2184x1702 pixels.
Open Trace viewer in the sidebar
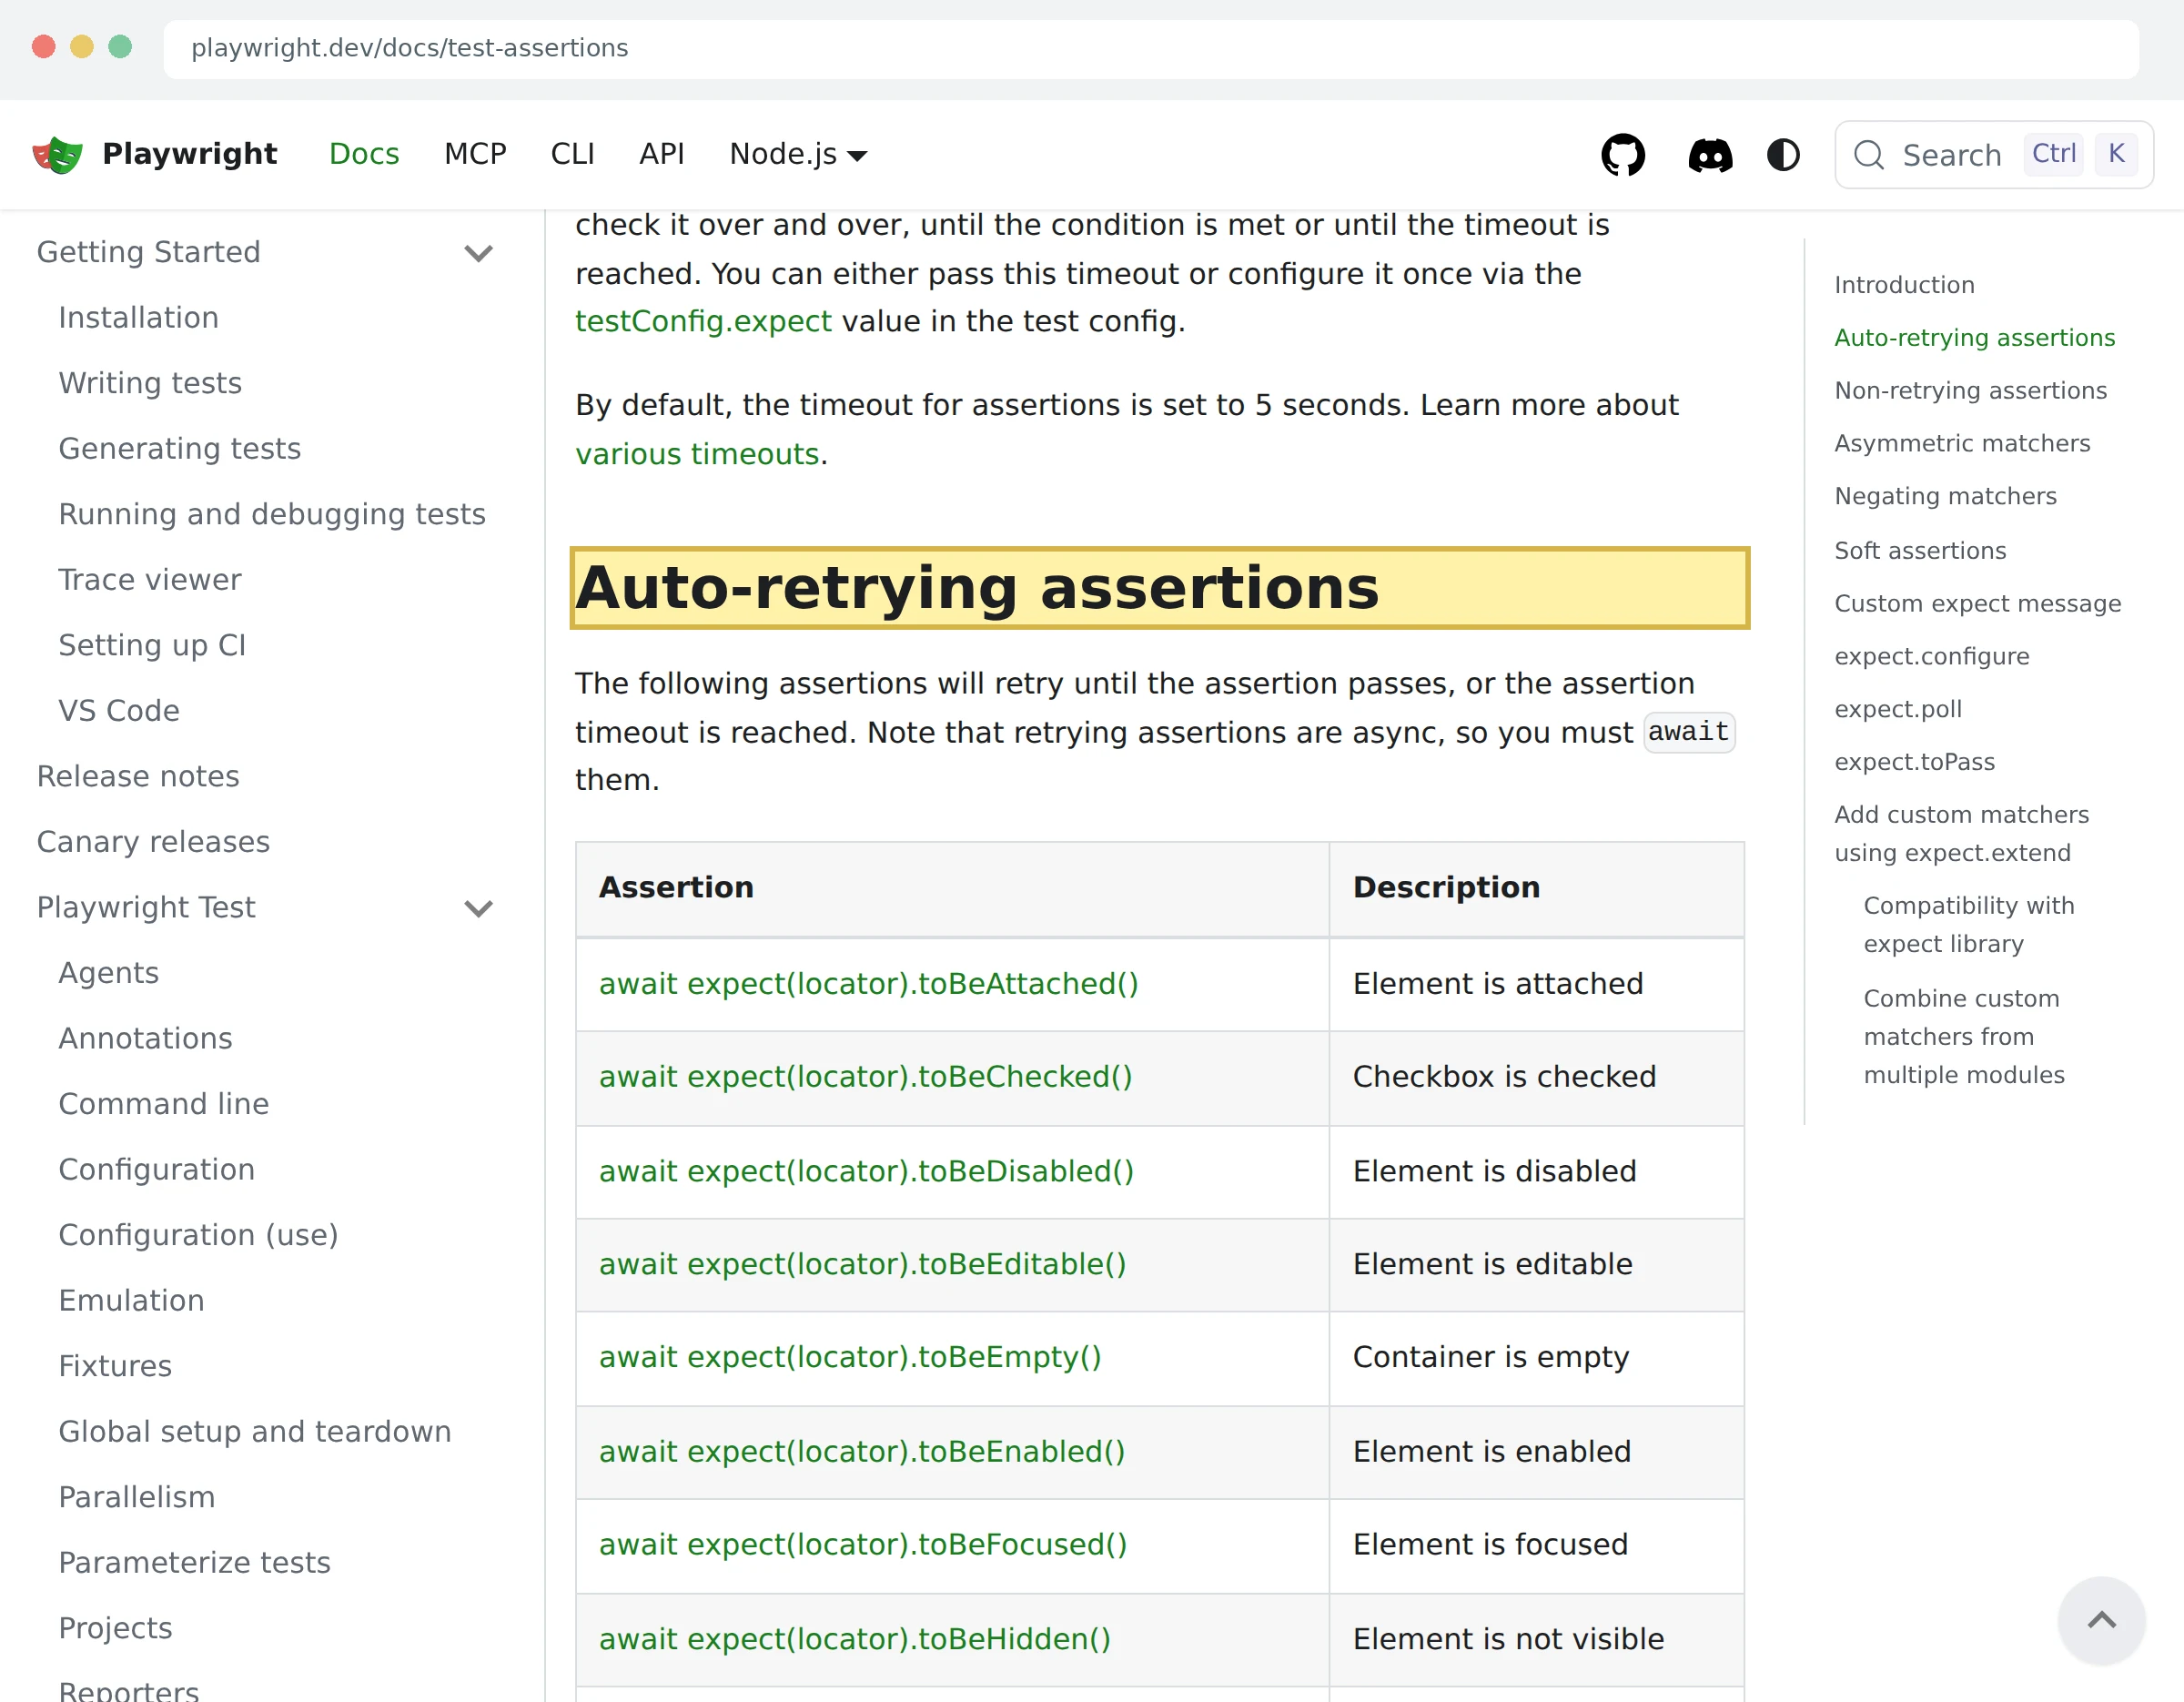[150, 580]
